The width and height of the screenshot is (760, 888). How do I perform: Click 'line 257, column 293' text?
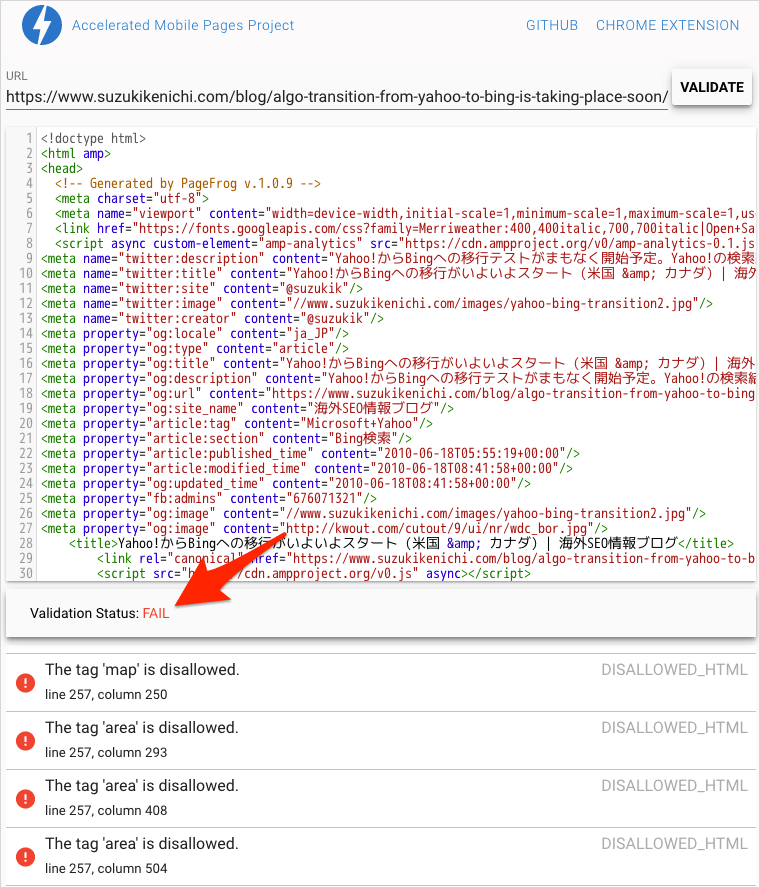coord(106,753)
